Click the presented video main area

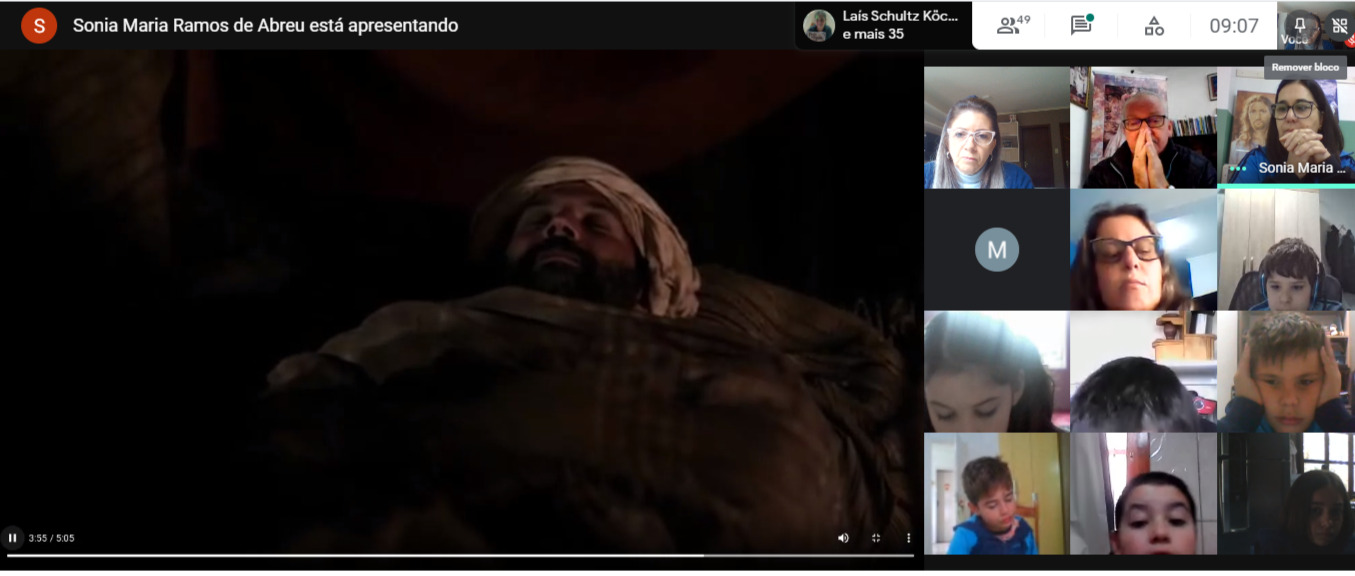click(x=460, y=290)
